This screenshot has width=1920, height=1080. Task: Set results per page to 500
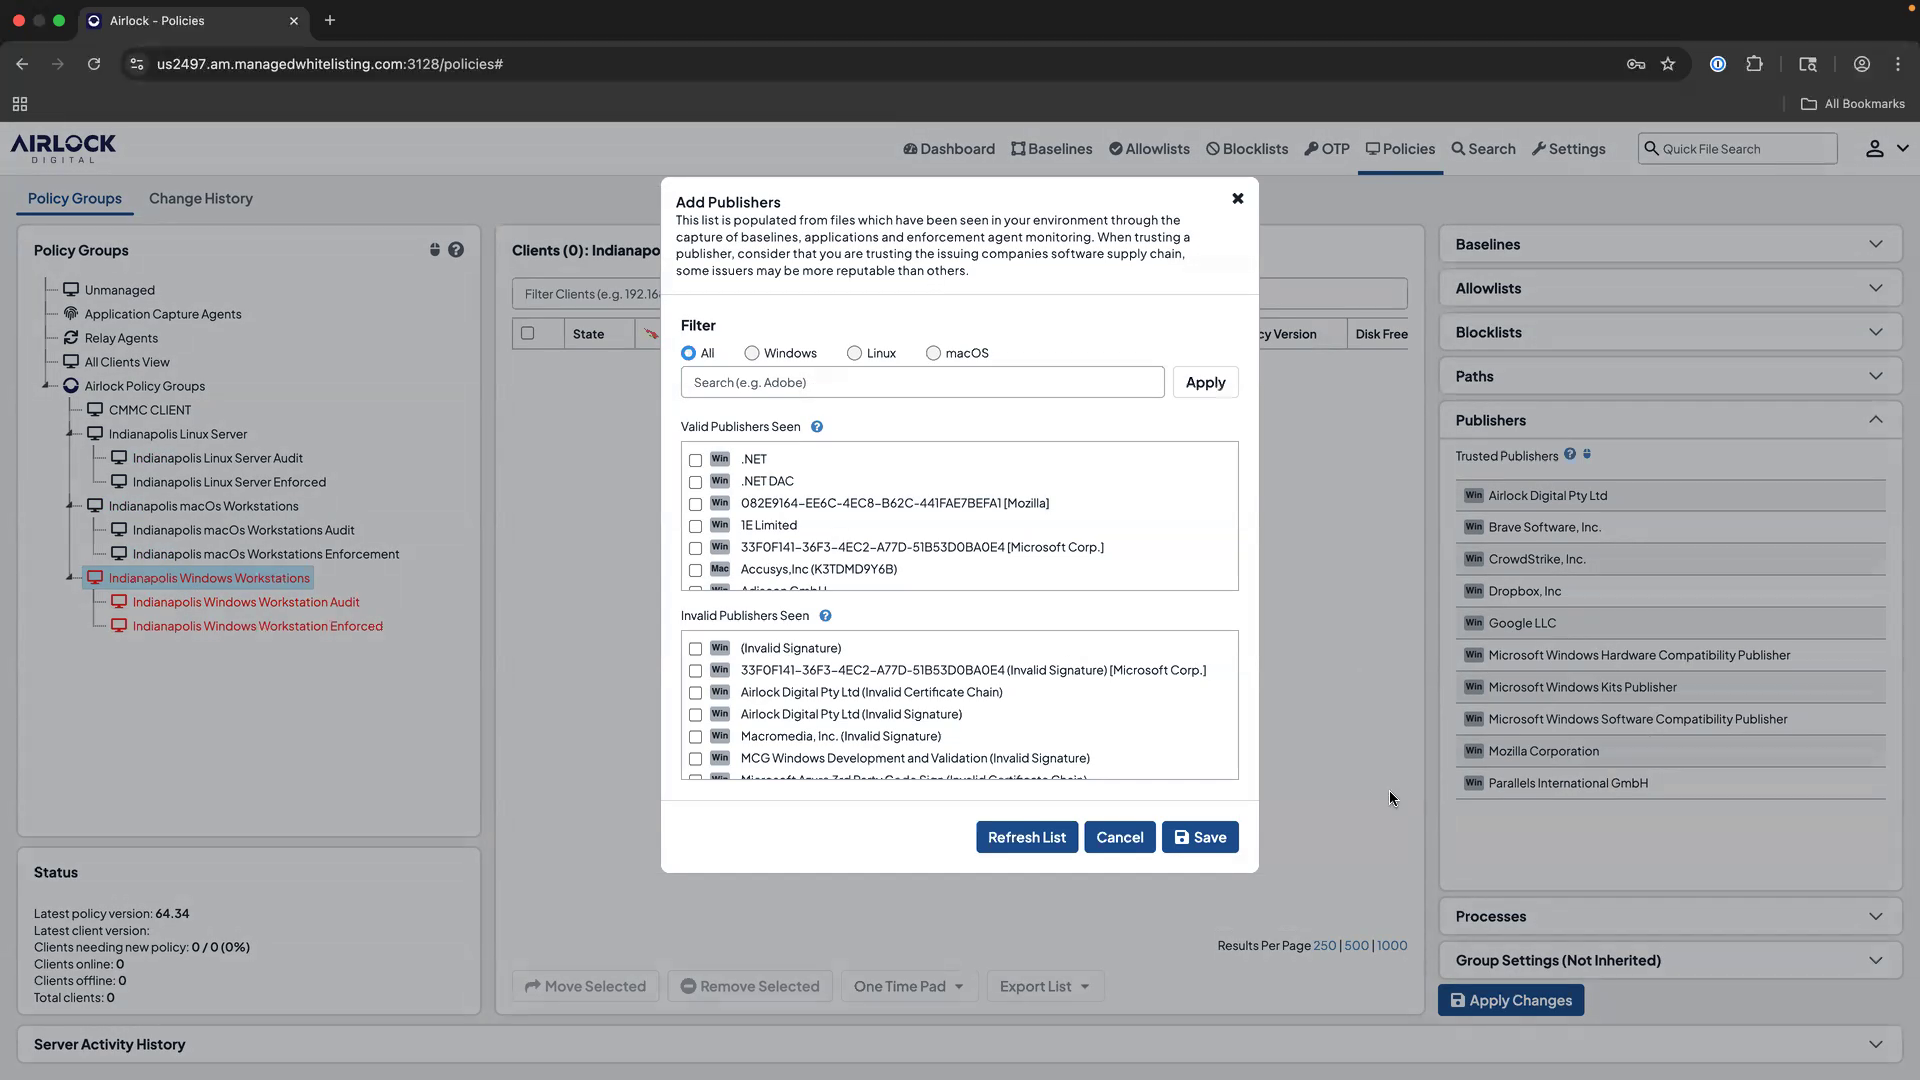1356,945
